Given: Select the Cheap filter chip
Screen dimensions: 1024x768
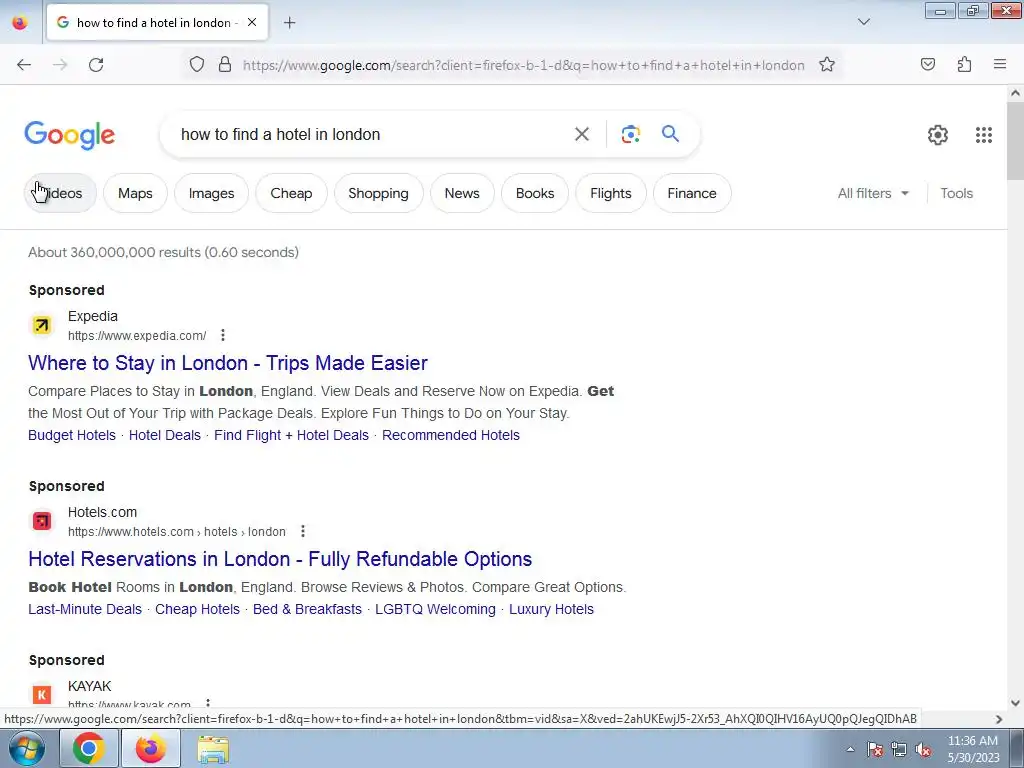Looking at the screenshot, I should 291,193.
